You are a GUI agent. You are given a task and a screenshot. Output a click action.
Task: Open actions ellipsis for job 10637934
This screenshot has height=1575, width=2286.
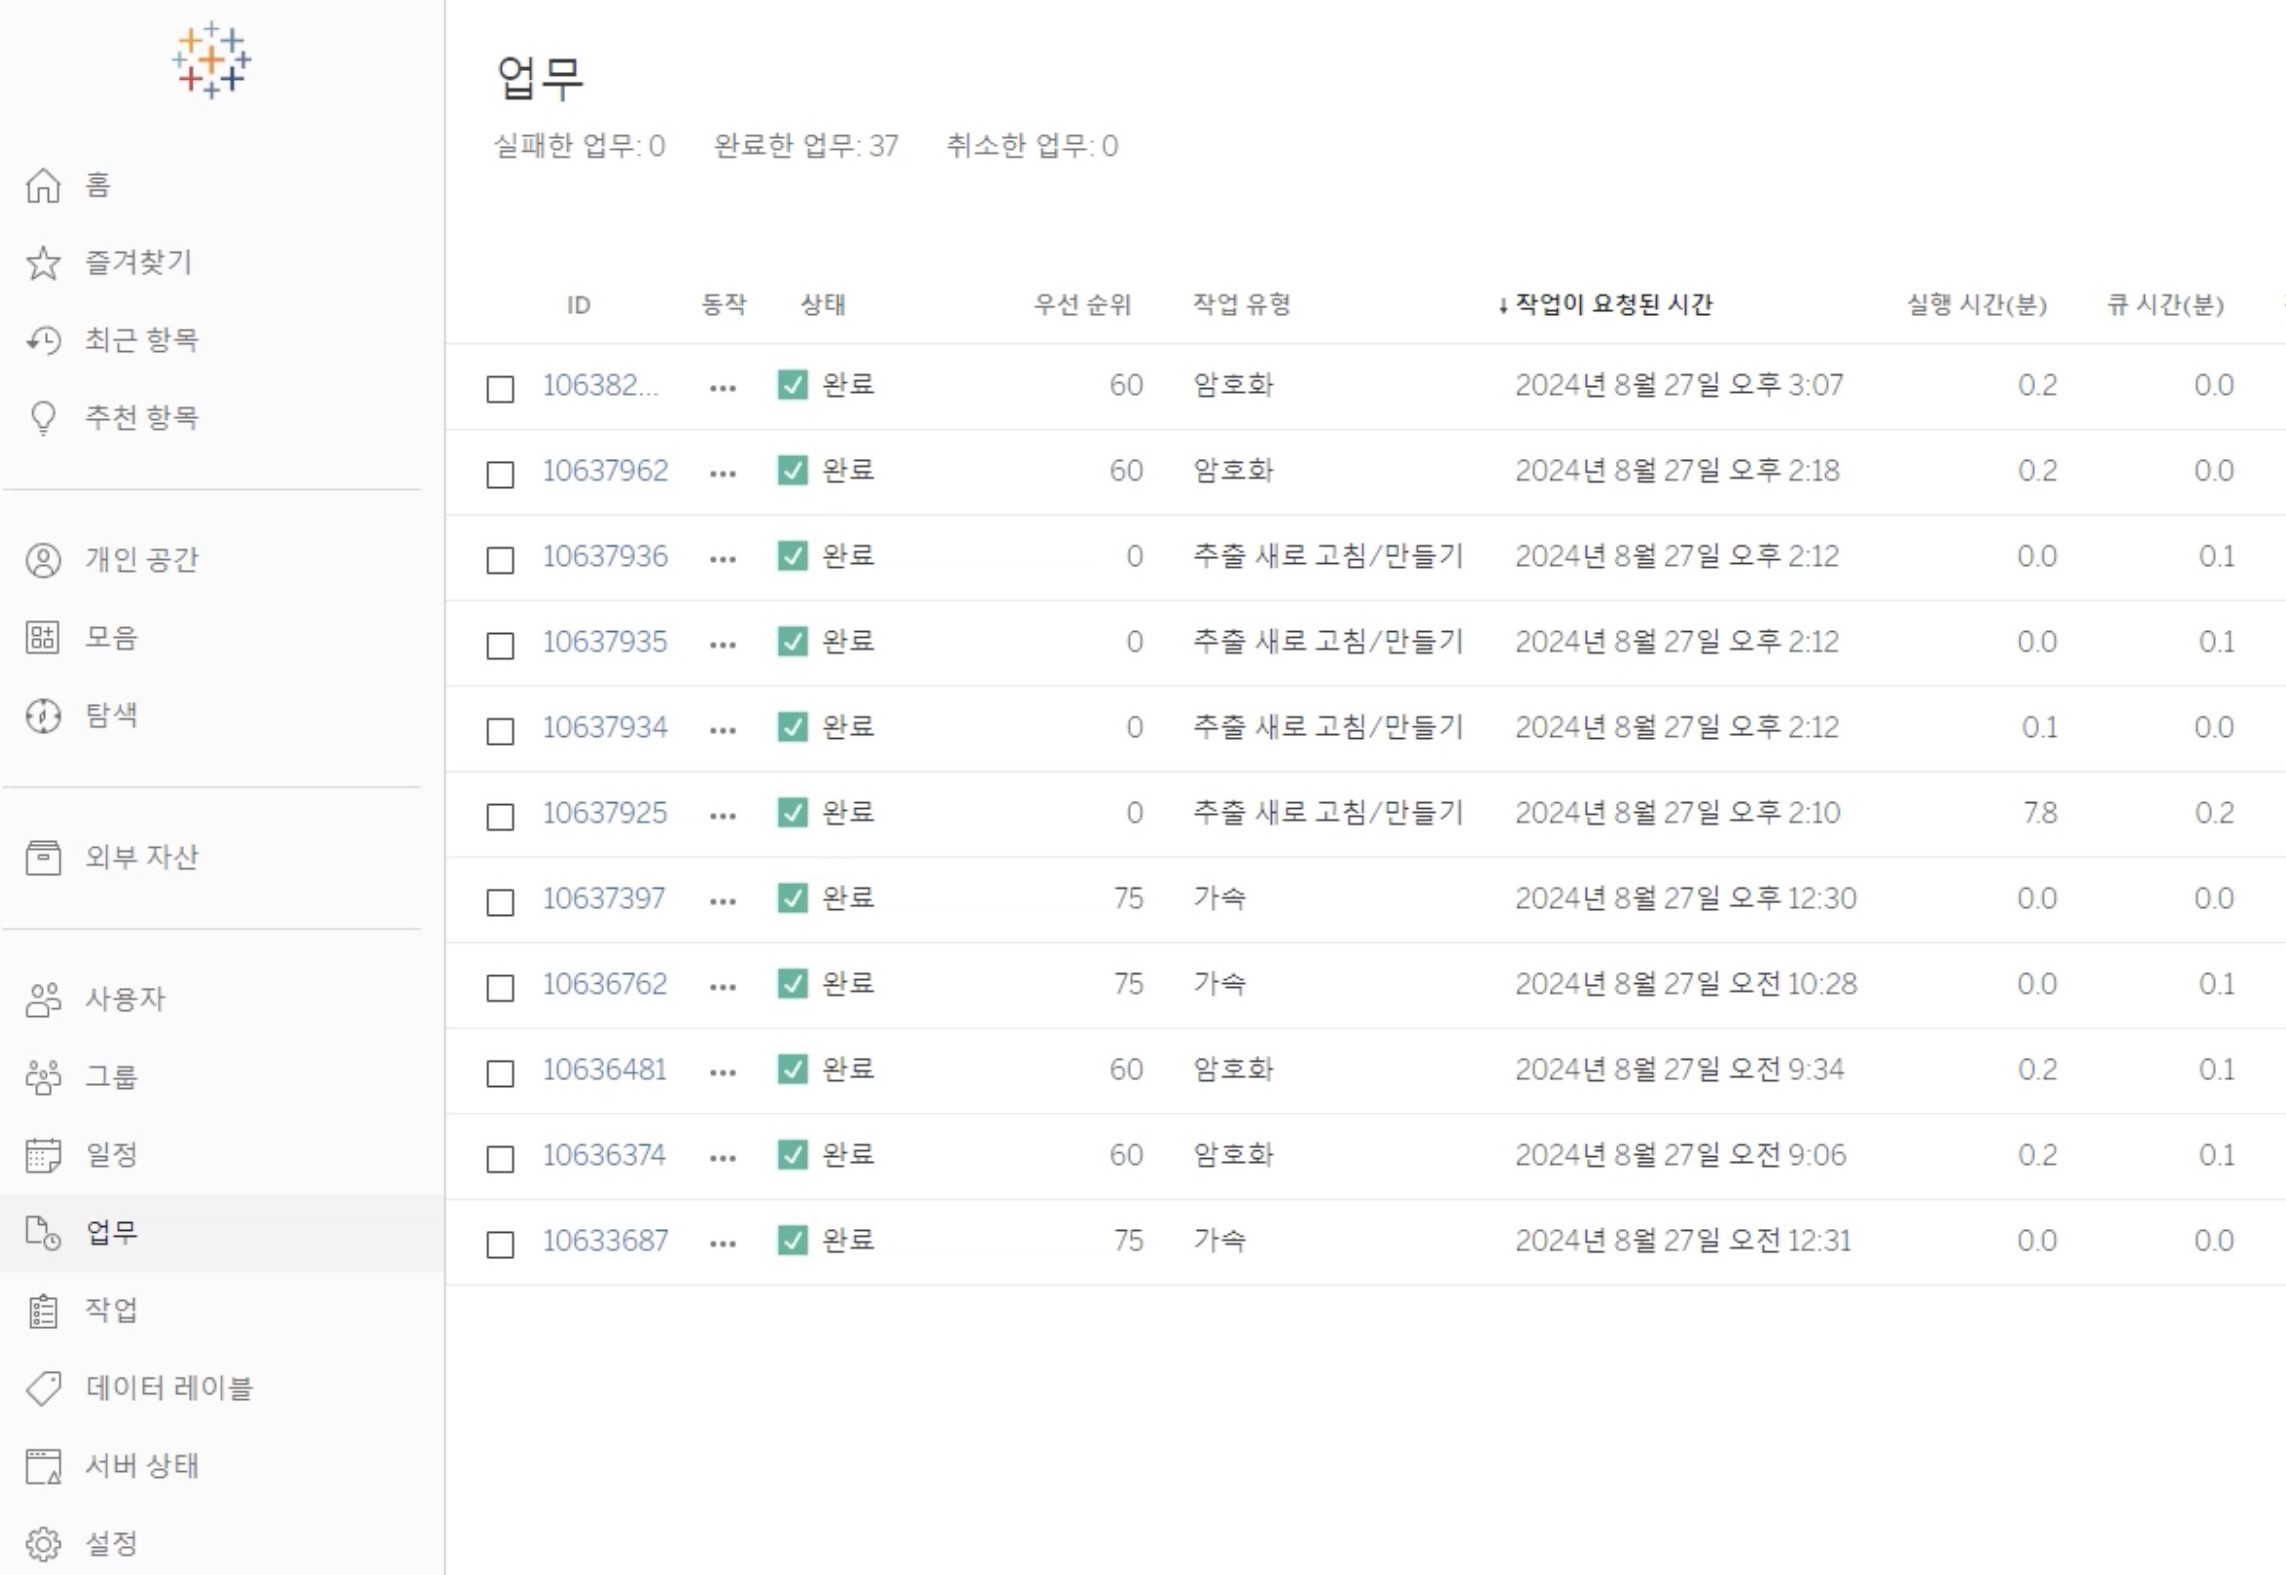point(723,731)
